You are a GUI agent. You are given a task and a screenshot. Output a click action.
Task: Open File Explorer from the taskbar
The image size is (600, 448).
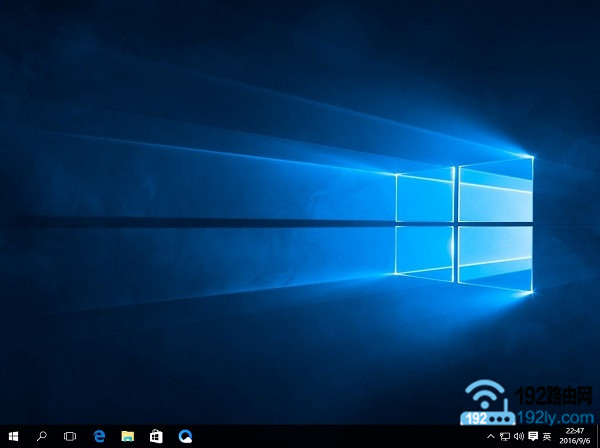pos(128,437)
